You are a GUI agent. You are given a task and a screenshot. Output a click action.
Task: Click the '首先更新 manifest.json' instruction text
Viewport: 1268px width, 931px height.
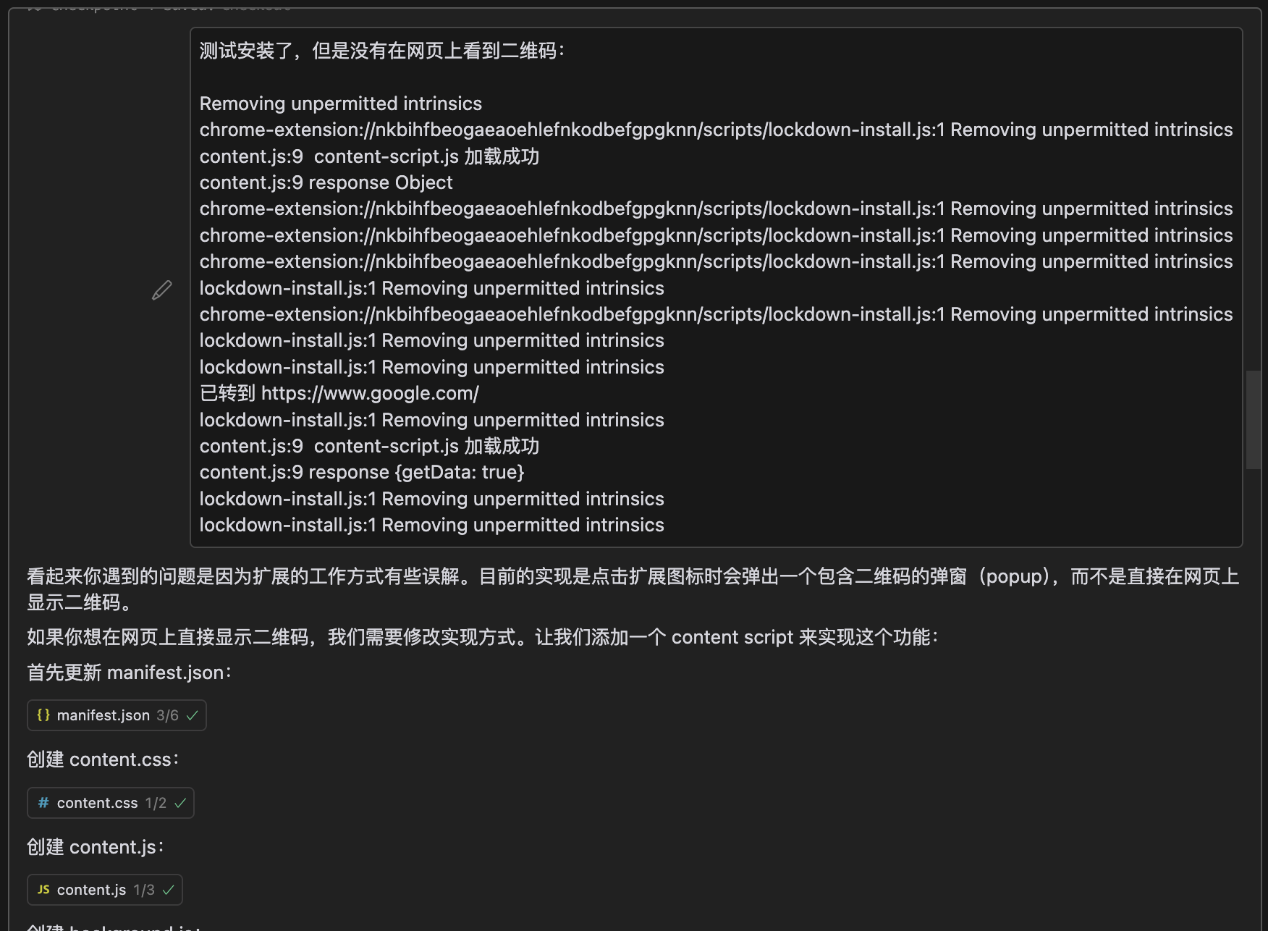[x=129, y=672]
